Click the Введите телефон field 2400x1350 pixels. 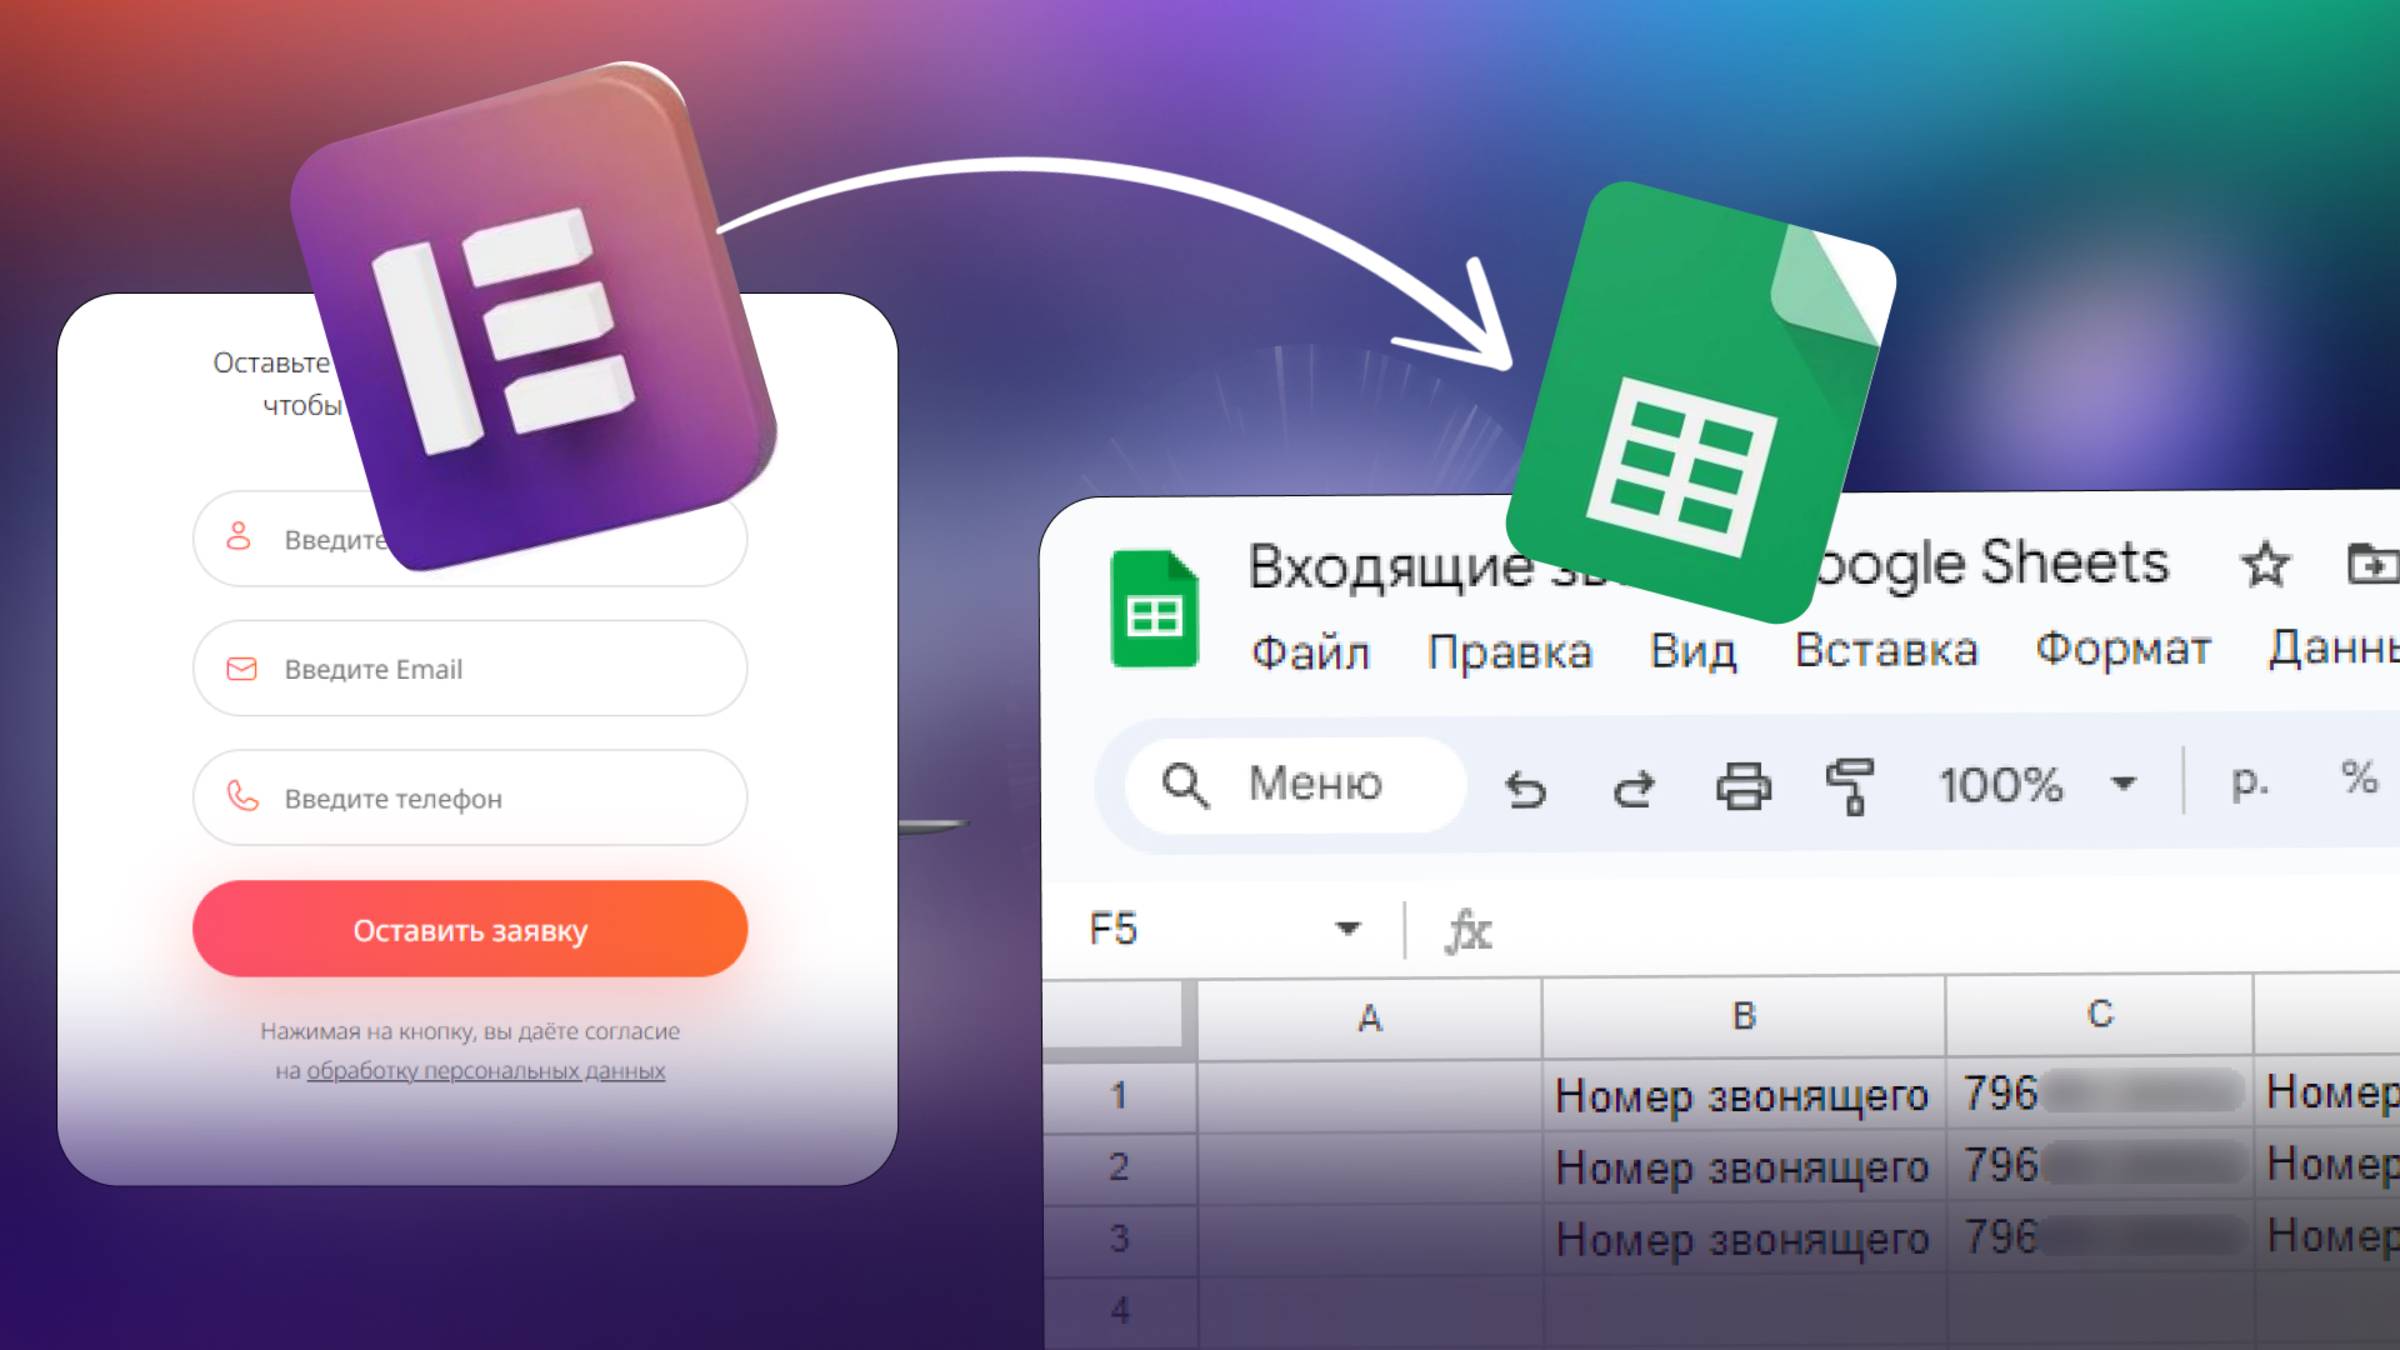tap(470, 798)
